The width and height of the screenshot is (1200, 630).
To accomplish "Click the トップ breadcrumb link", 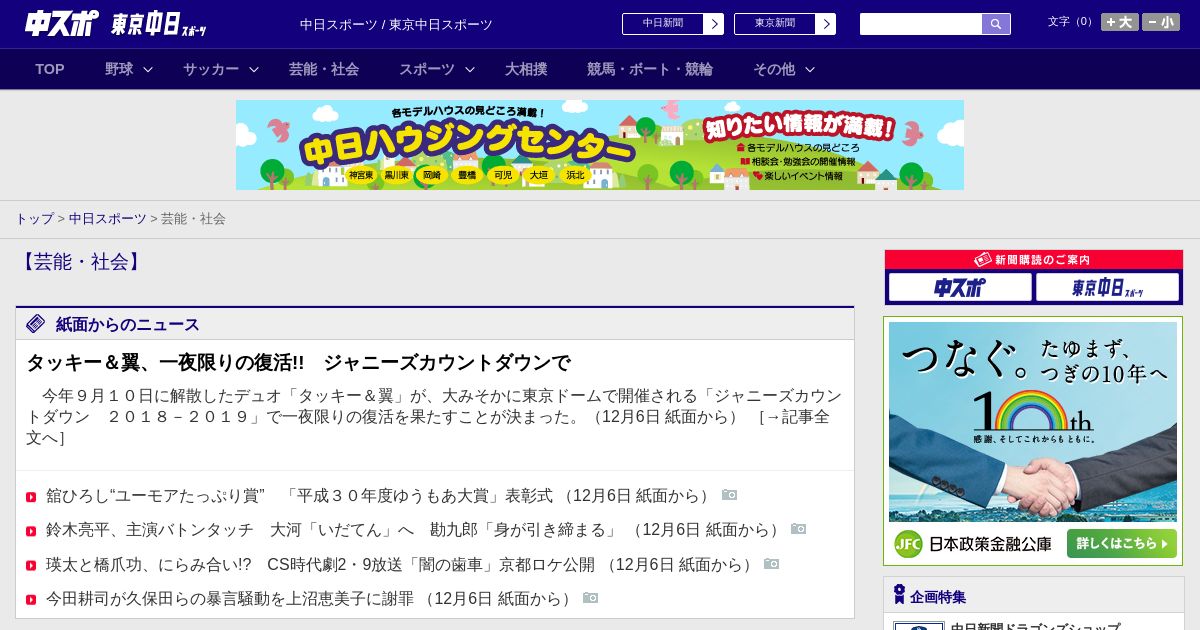I will pos(34,218).
